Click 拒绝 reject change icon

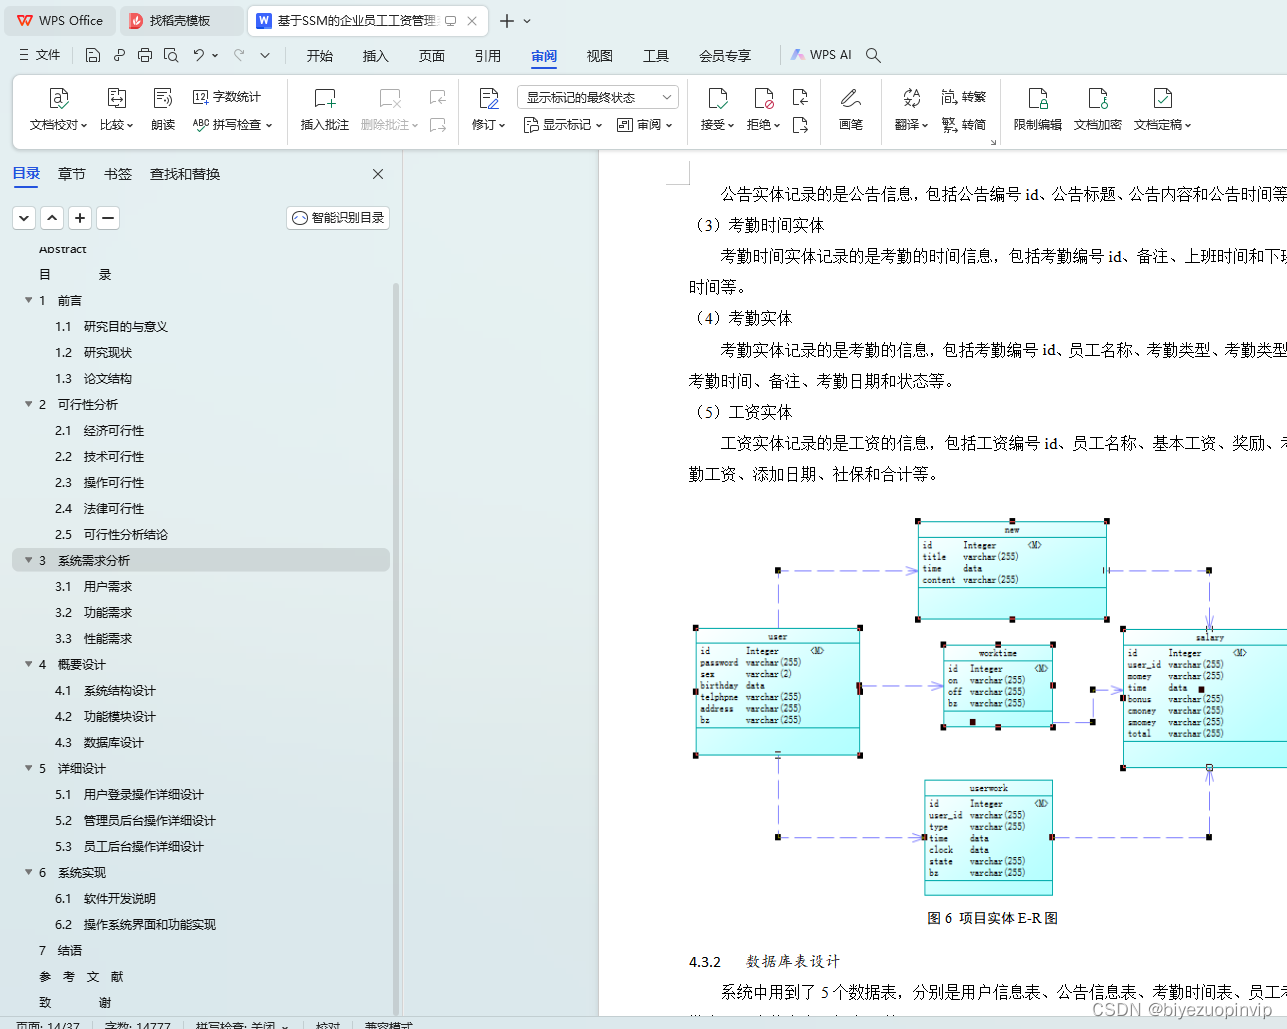coord(763,98)
